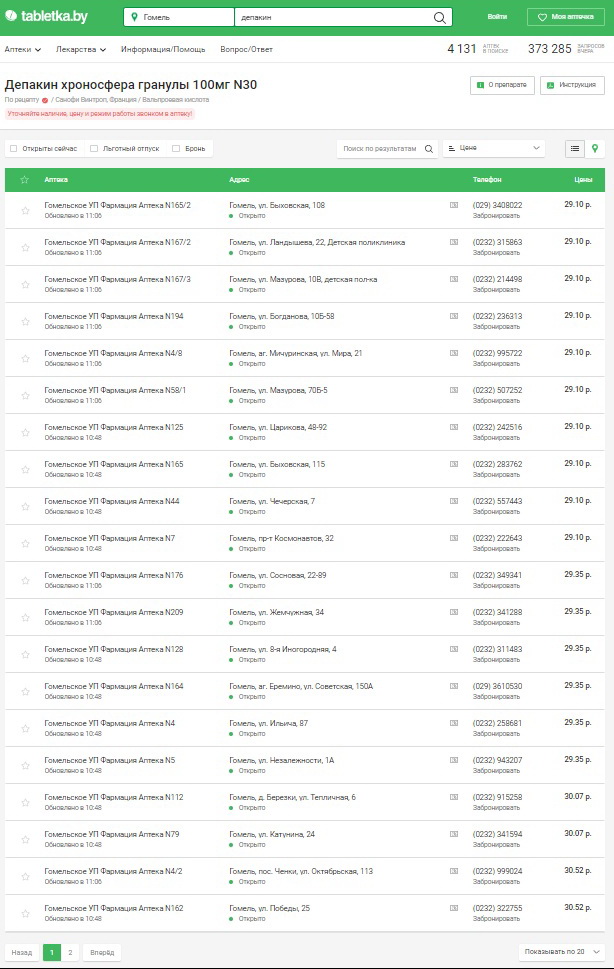
Task: Open the map icon for ул. Чечерская, 7
Action: 454,501
